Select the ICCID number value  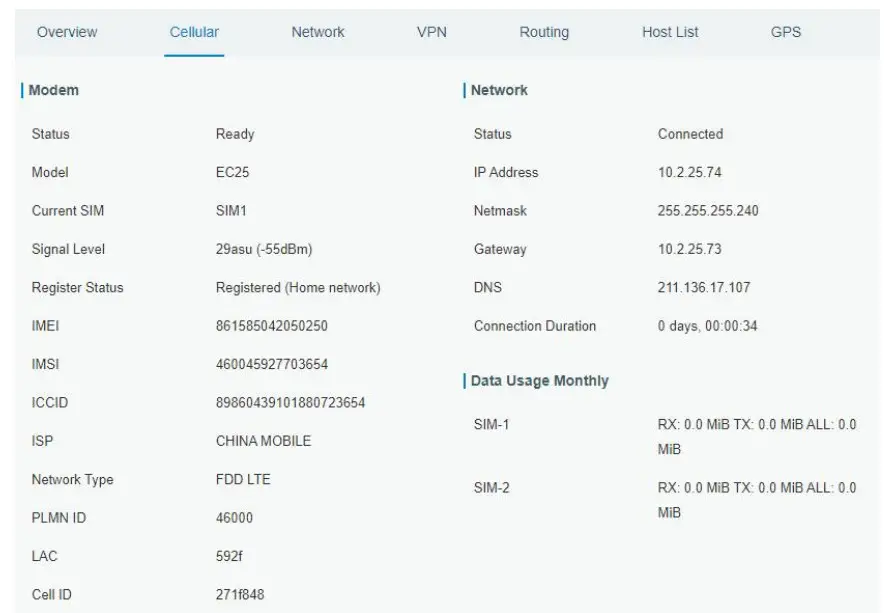pyautogui.click(x=291, y=403)
